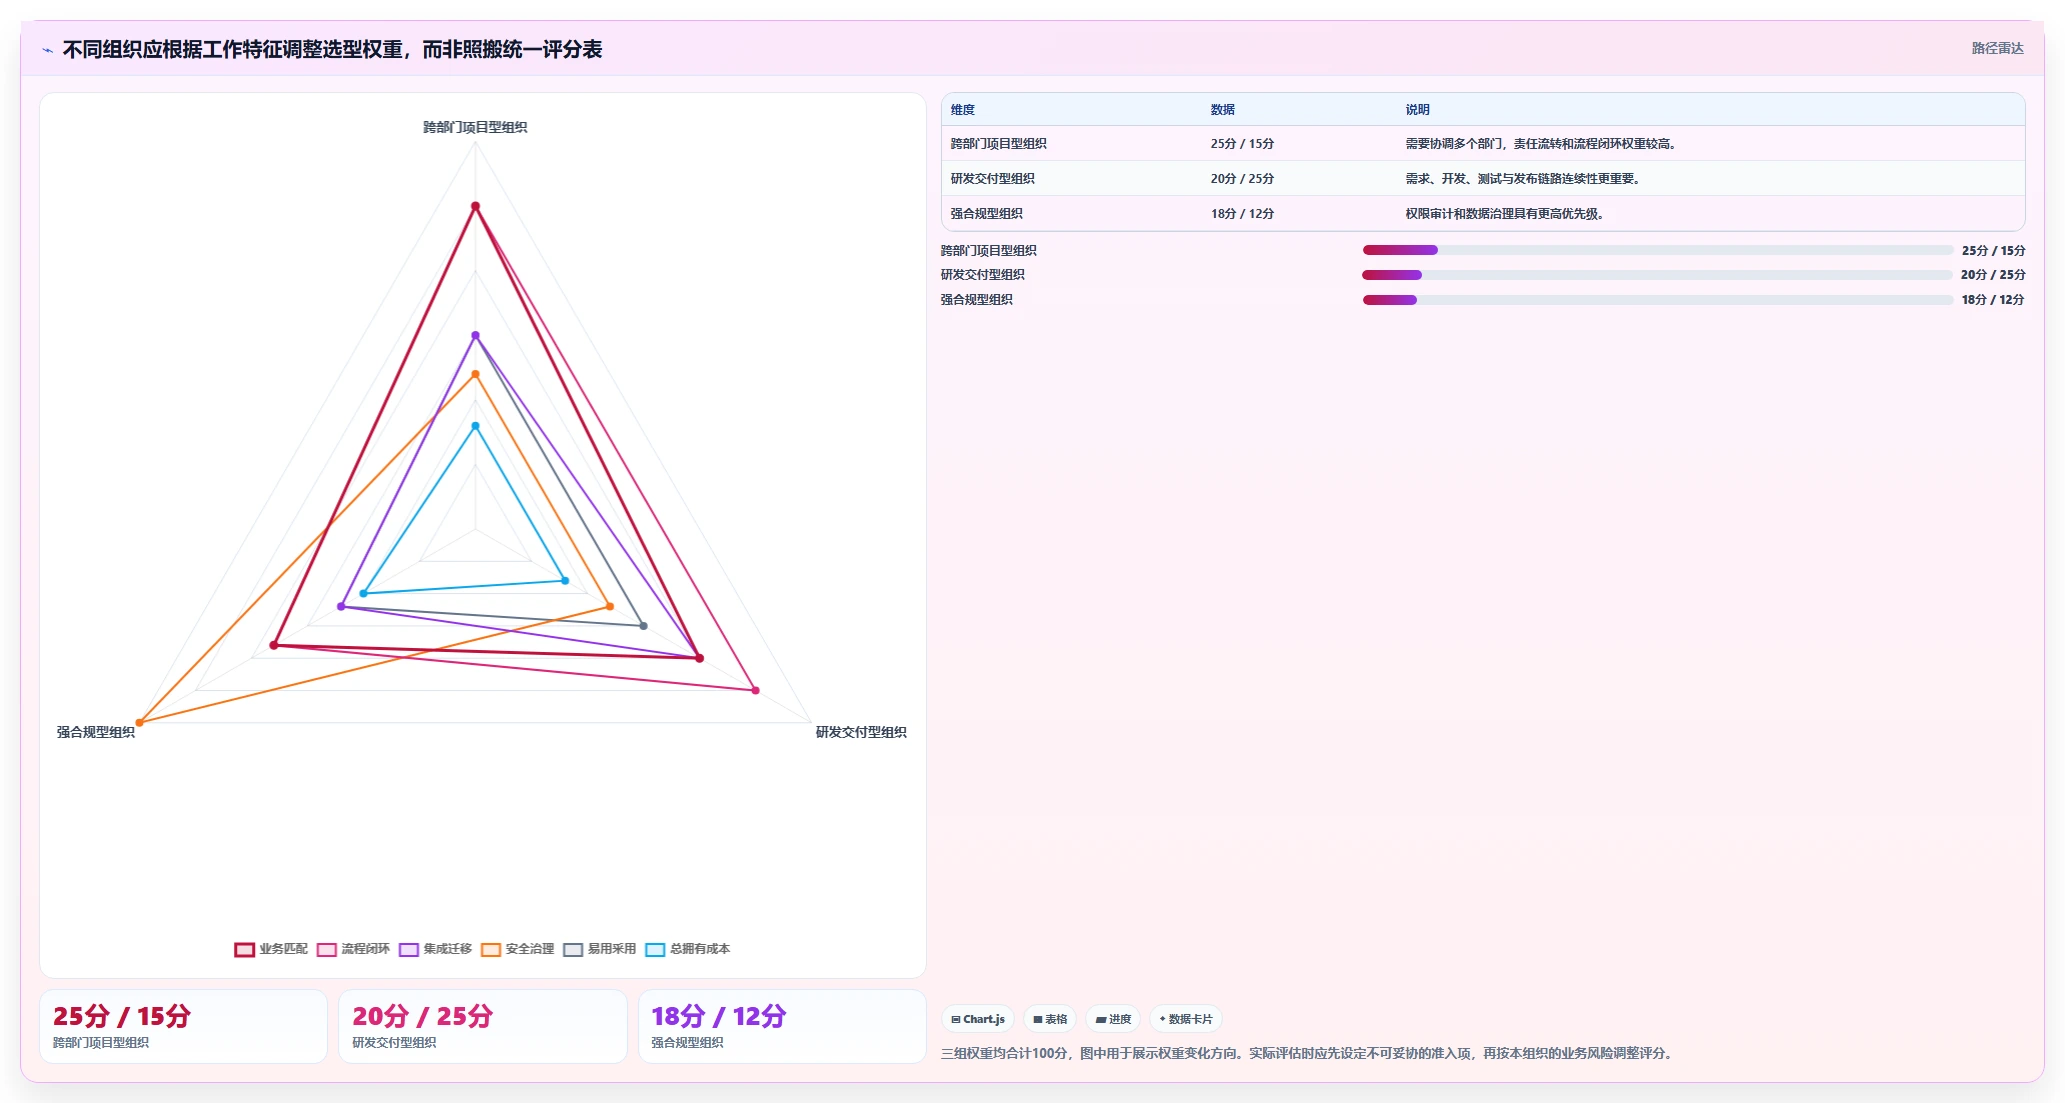Hide the 安全治理 series via legend
2065x1103 pixels.
[517, 949]
